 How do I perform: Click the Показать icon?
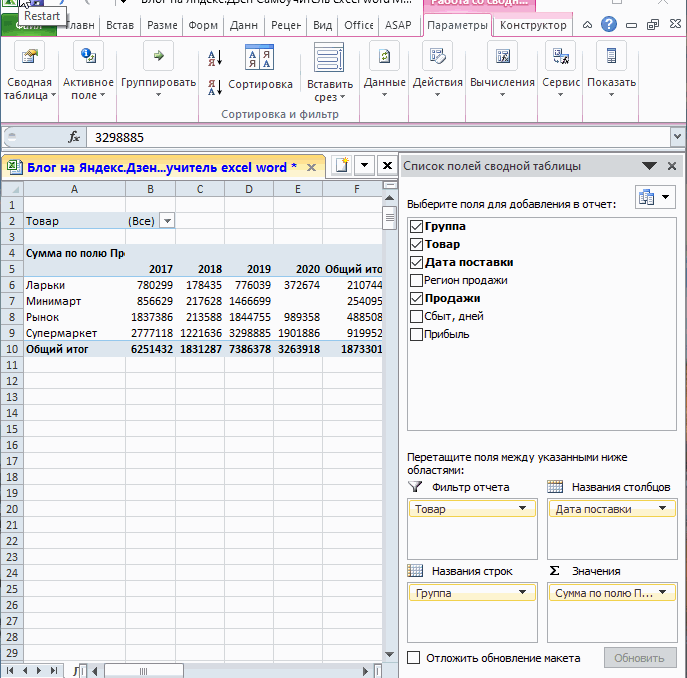pos(611,56)
